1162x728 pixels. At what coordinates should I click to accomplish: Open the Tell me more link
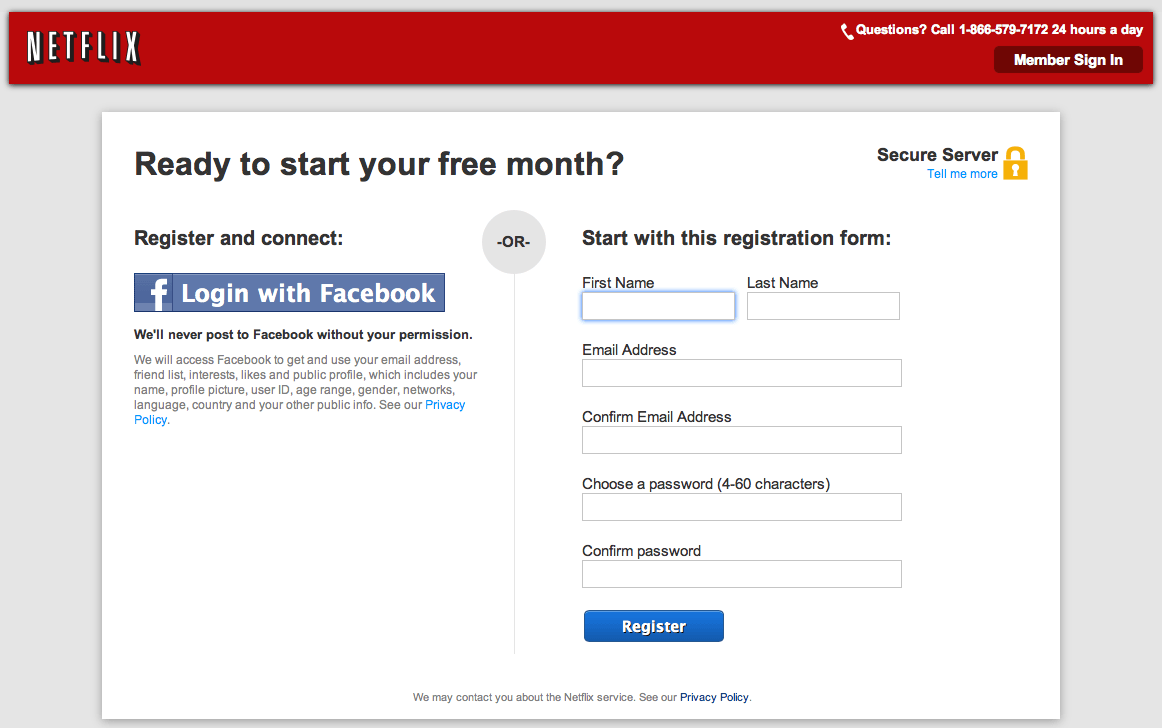[x=962, y=173]
